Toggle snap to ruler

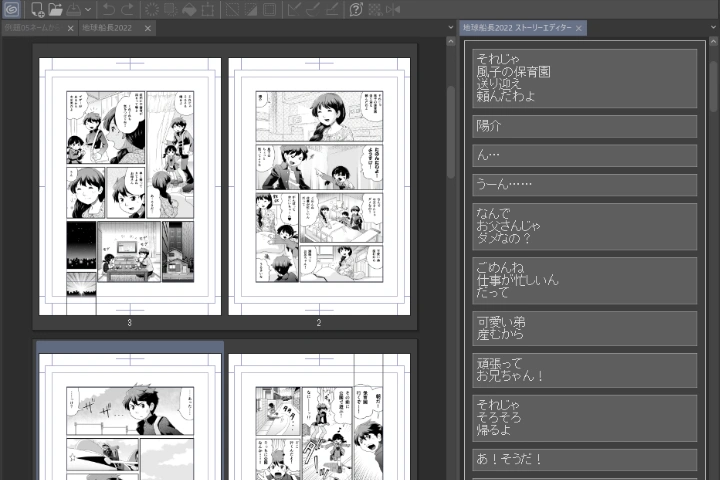click(293, 9)
